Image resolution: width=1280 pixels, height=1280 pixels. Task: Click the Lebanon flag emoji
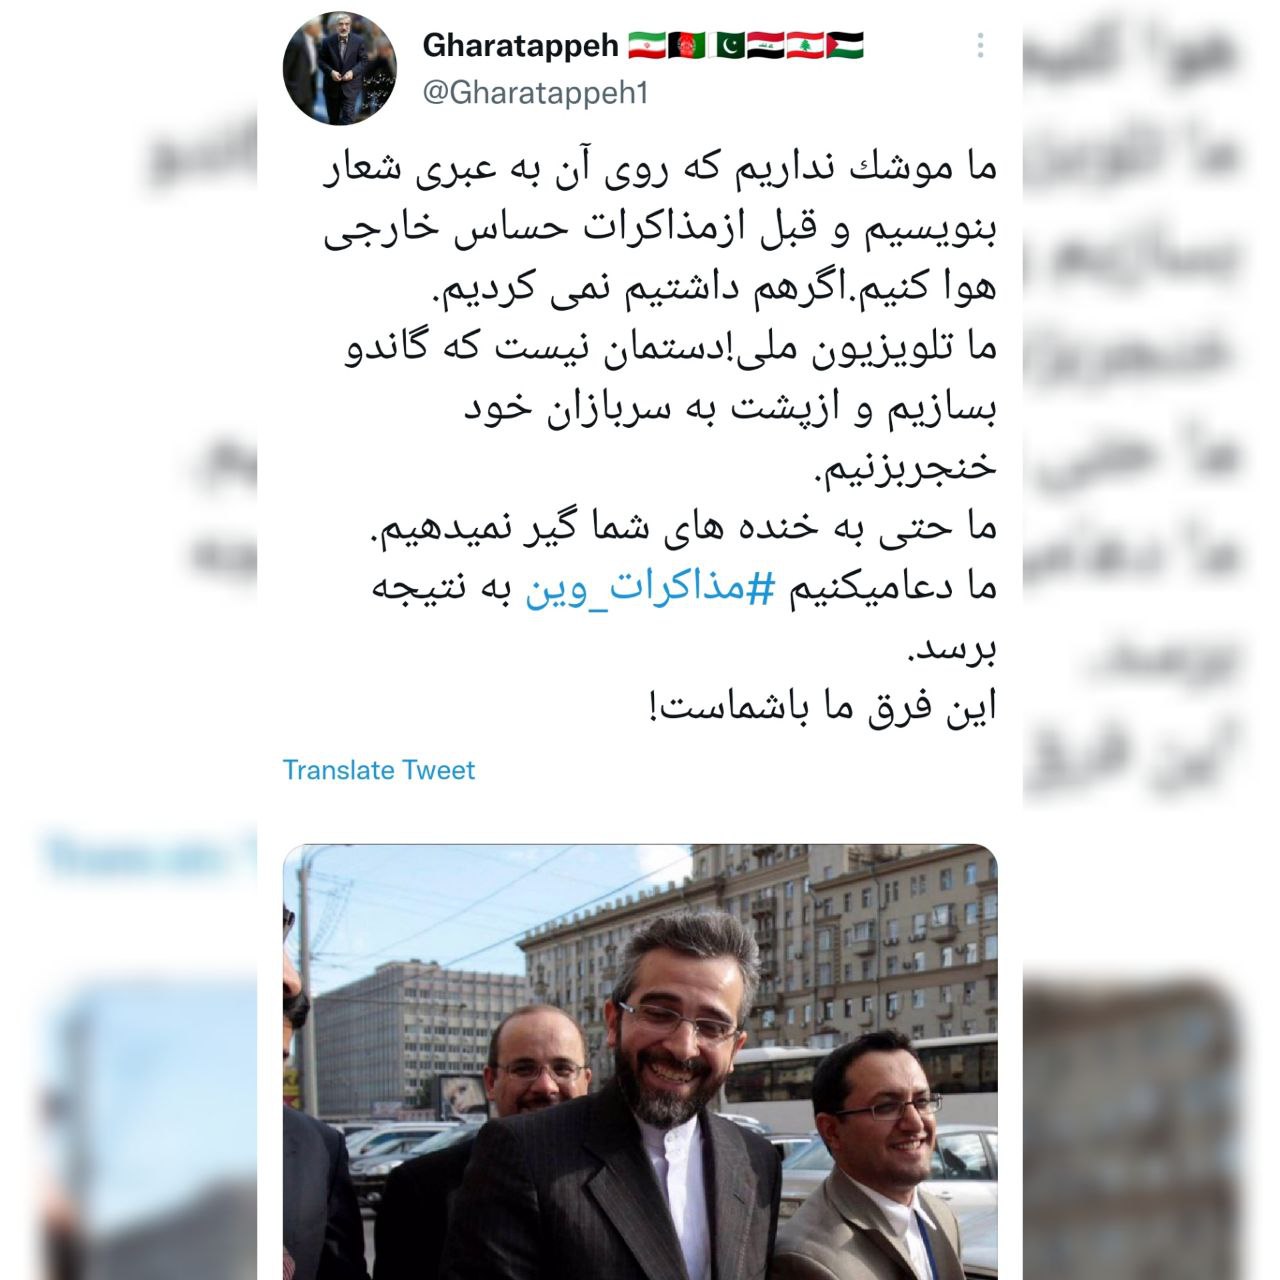[804, 45]
